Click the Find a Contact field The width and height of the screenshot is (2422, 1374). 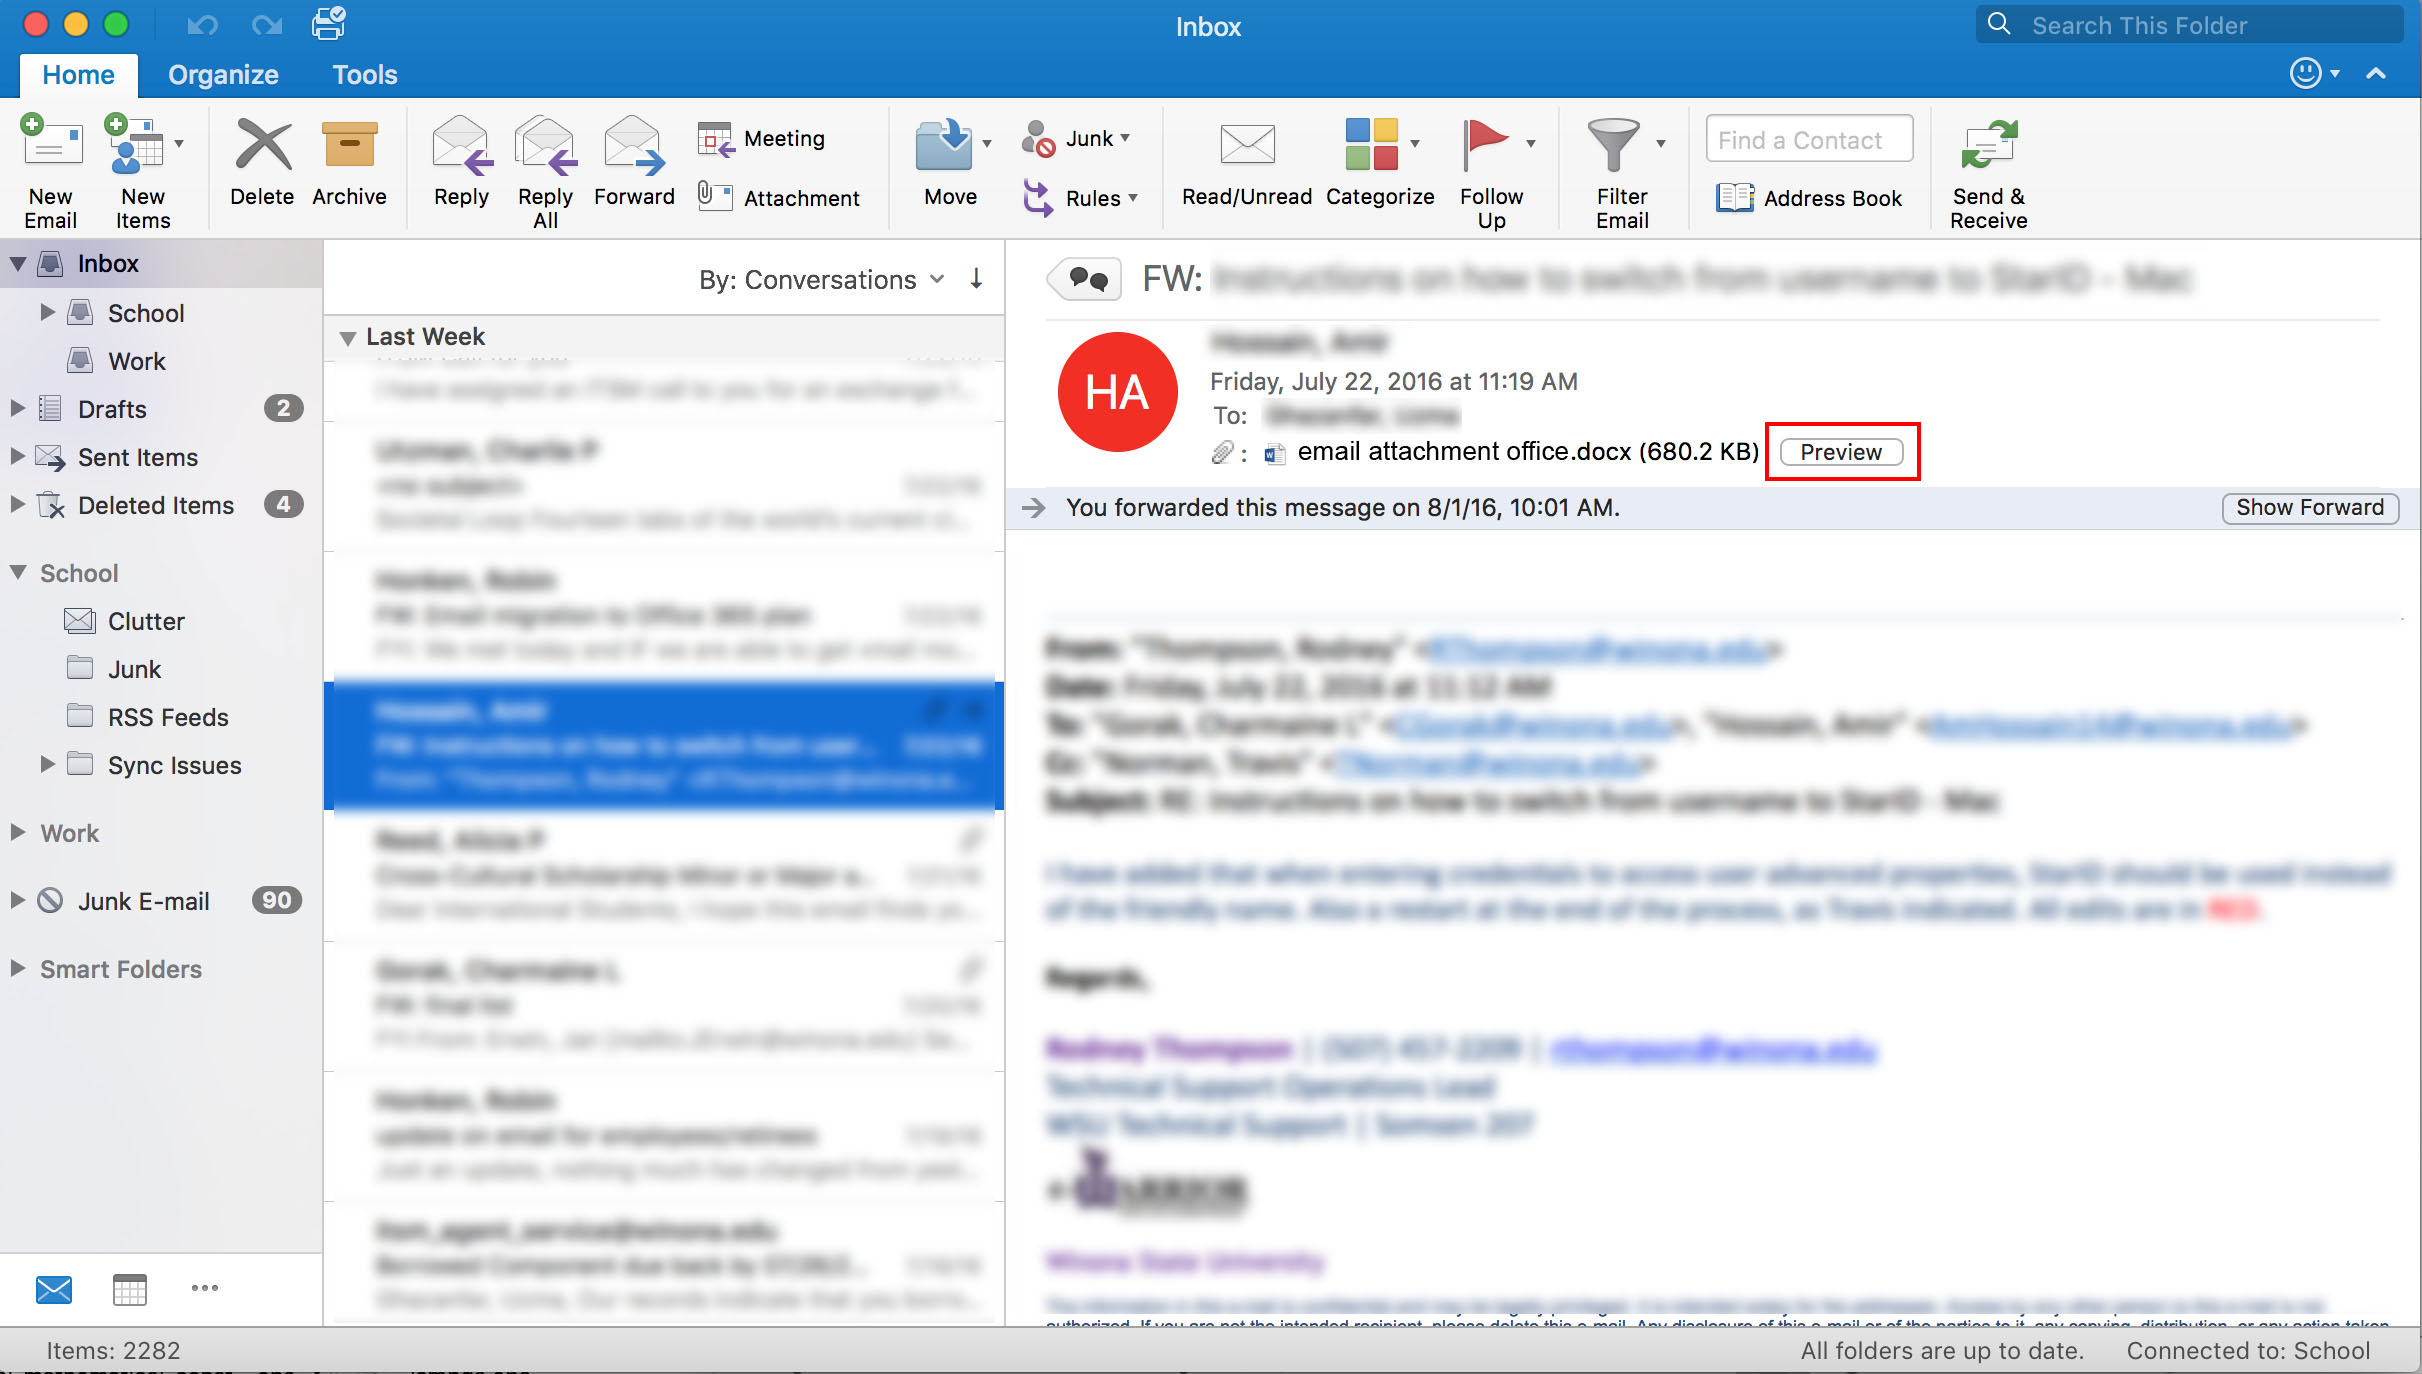pyautogui.click(x=1809, y=140)
